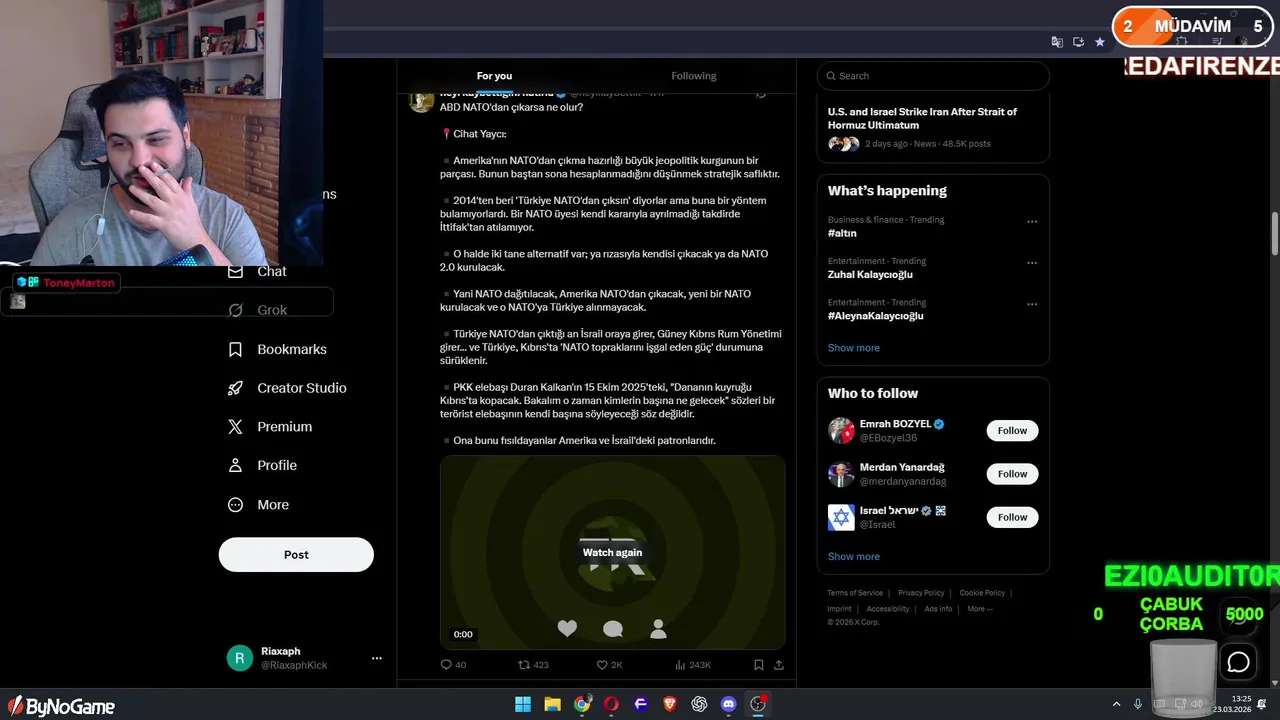Screen dimensions: 1280x720
Task: Click the speech bubble icon on video overlay
Action: tap(613, 629)
